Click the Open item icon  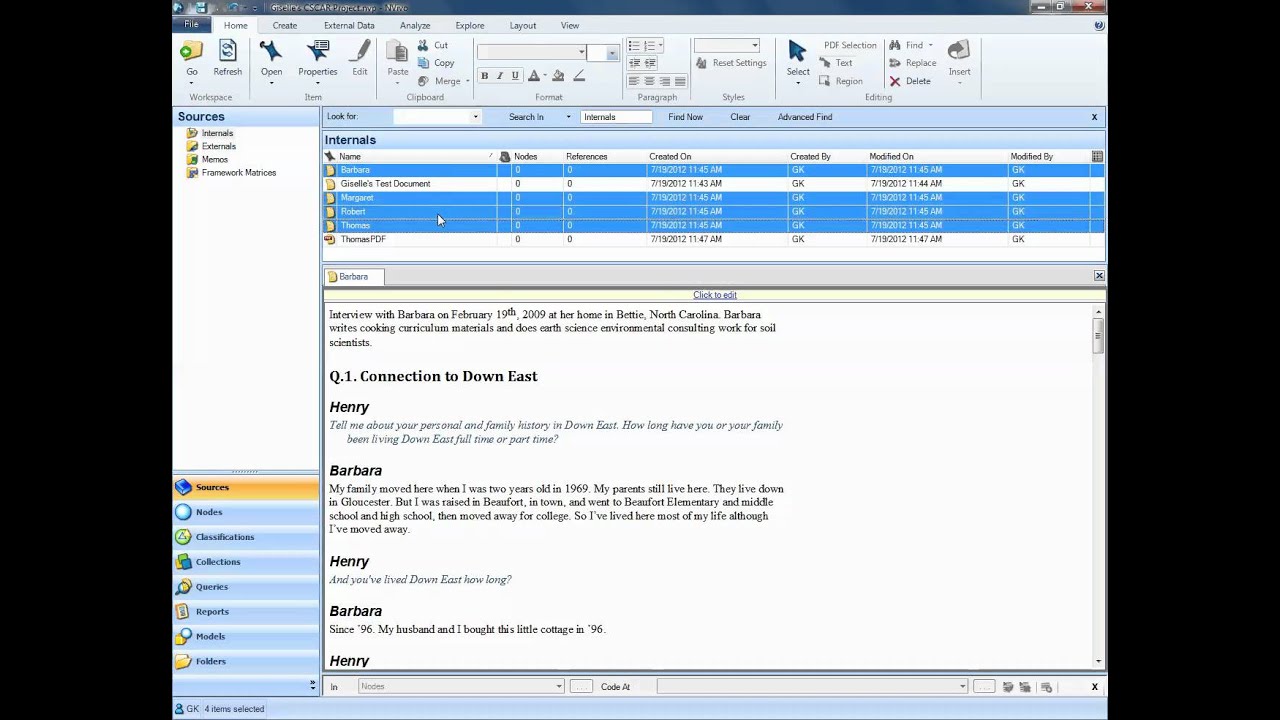(x=271, y=51)
